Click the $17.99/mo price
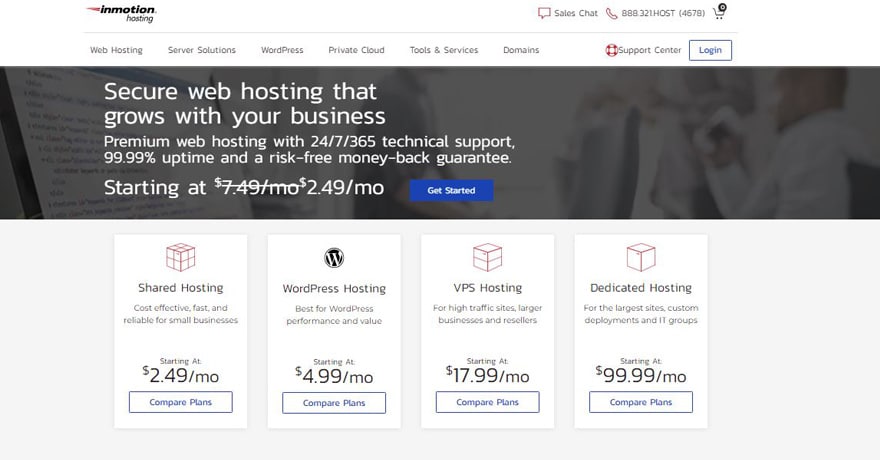Screen dimensions: 880x460 (487, 375)
